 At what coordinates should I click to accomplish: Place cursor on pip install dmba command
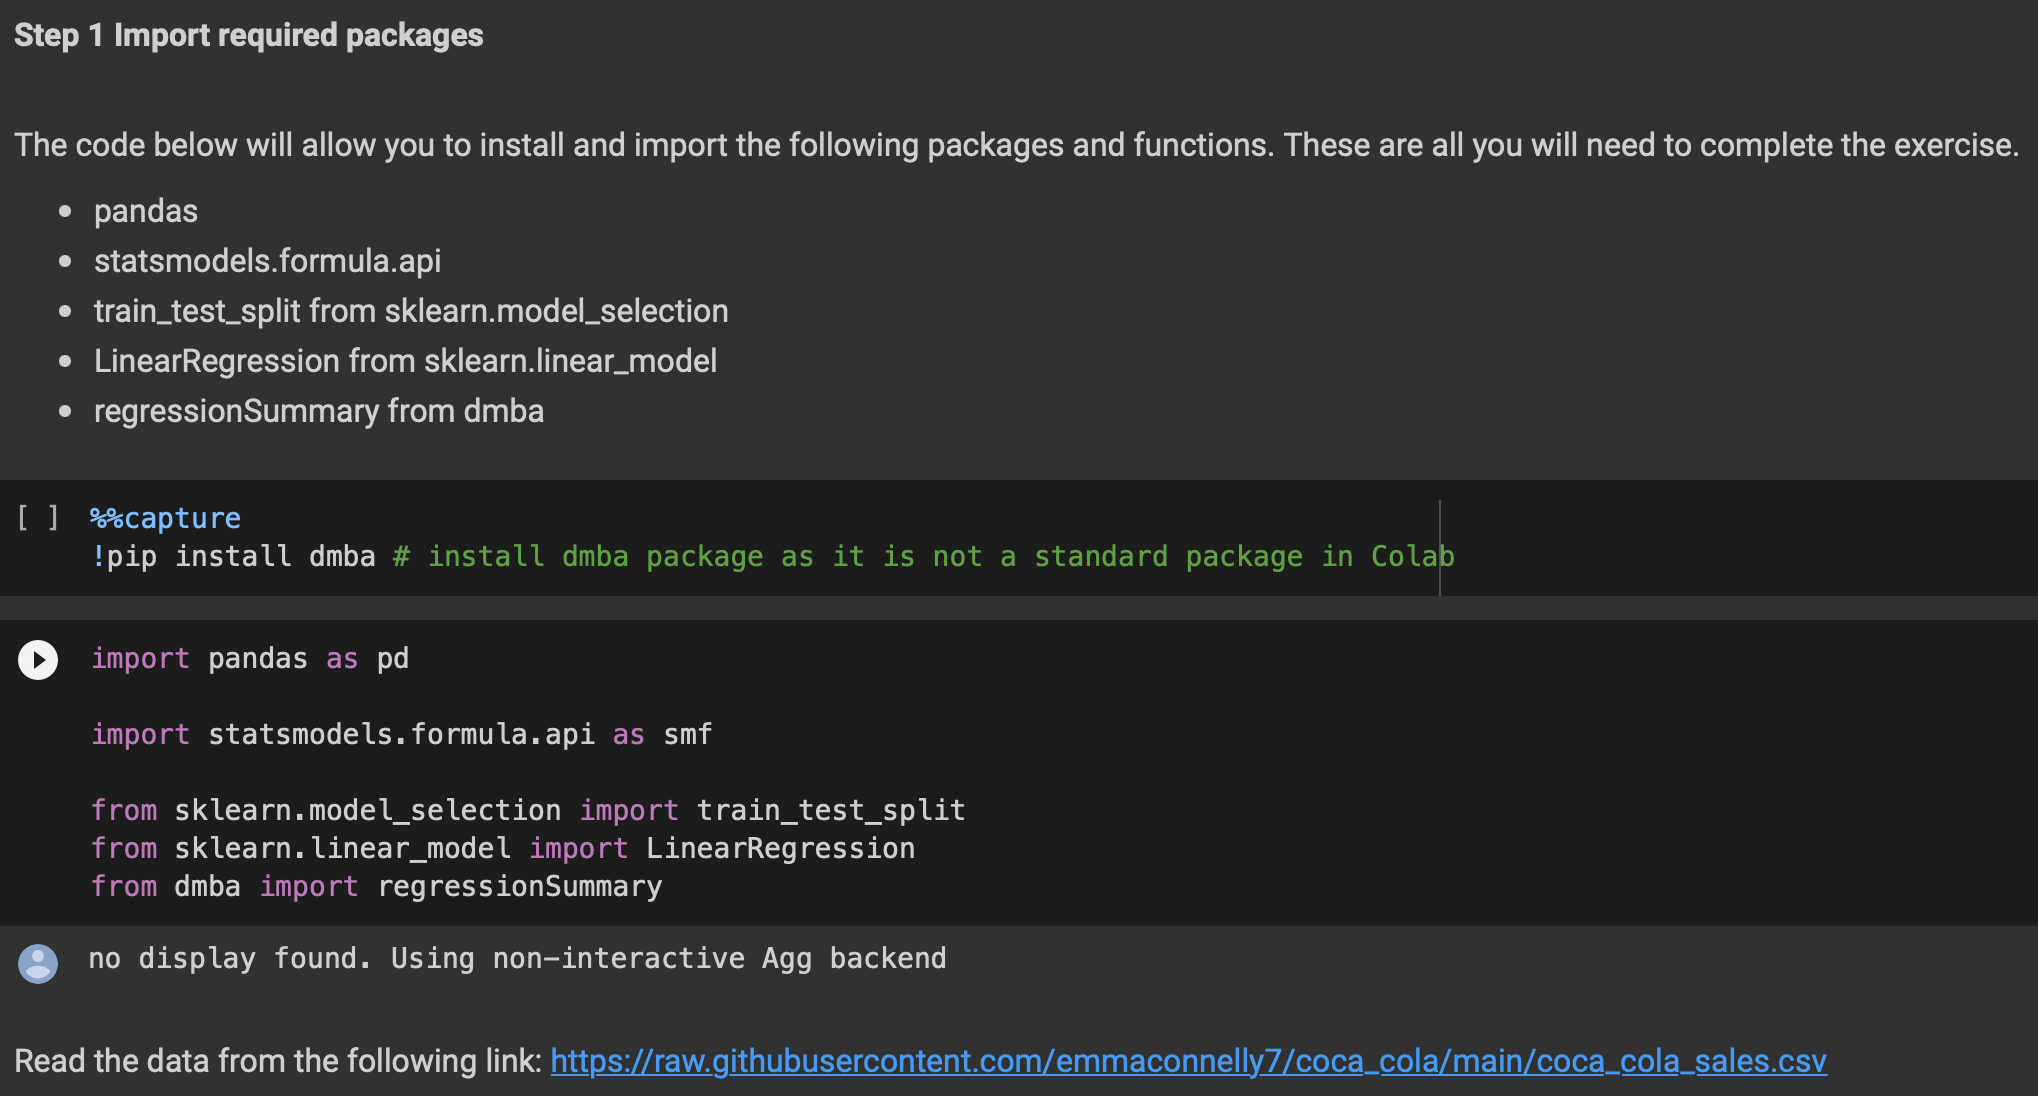pos(234,556)
